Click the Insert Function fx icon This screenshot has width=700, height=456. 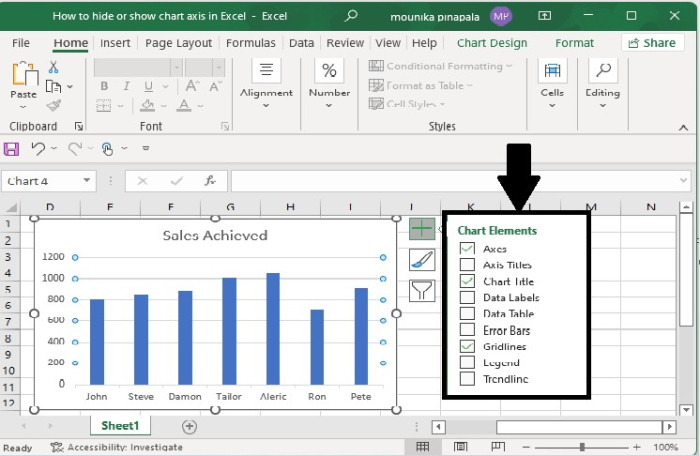click(210, 181)
